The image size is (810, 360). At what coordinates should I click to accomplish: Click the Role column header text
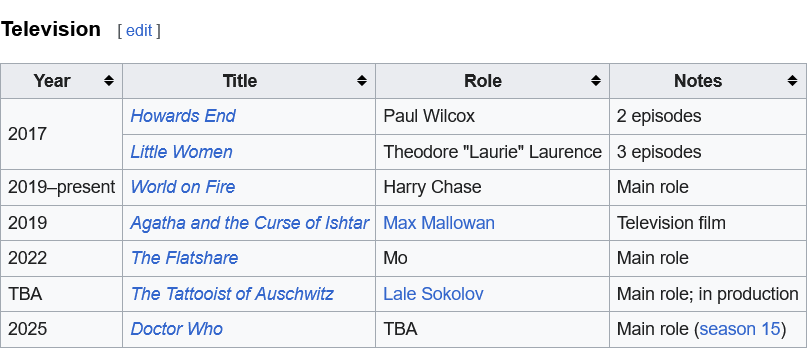pyautogui.click(x=482, y=81)
